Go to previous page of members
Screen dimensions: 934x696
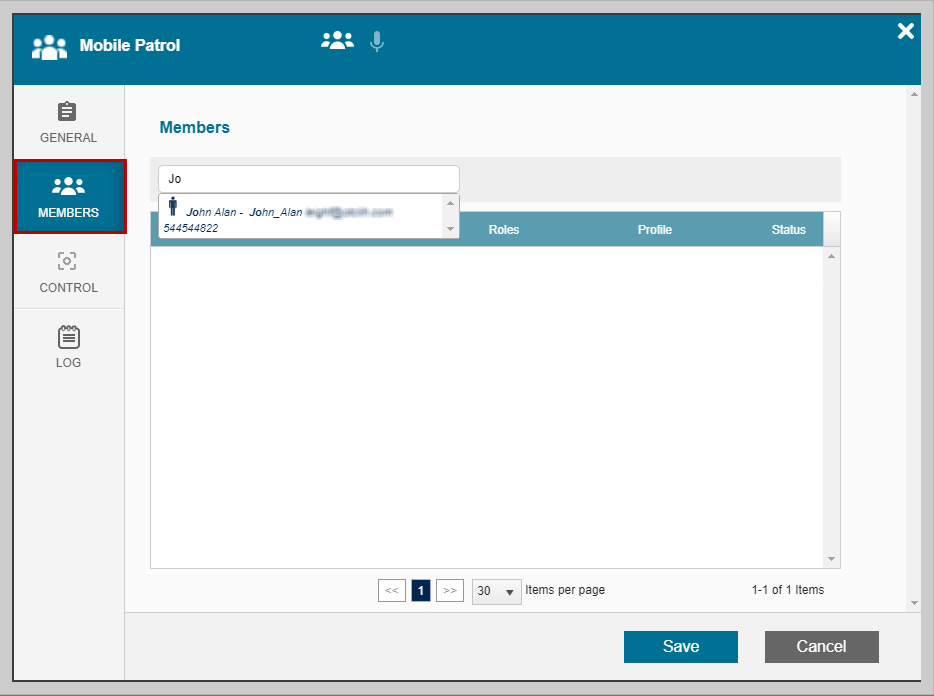(x=392, y=591)
